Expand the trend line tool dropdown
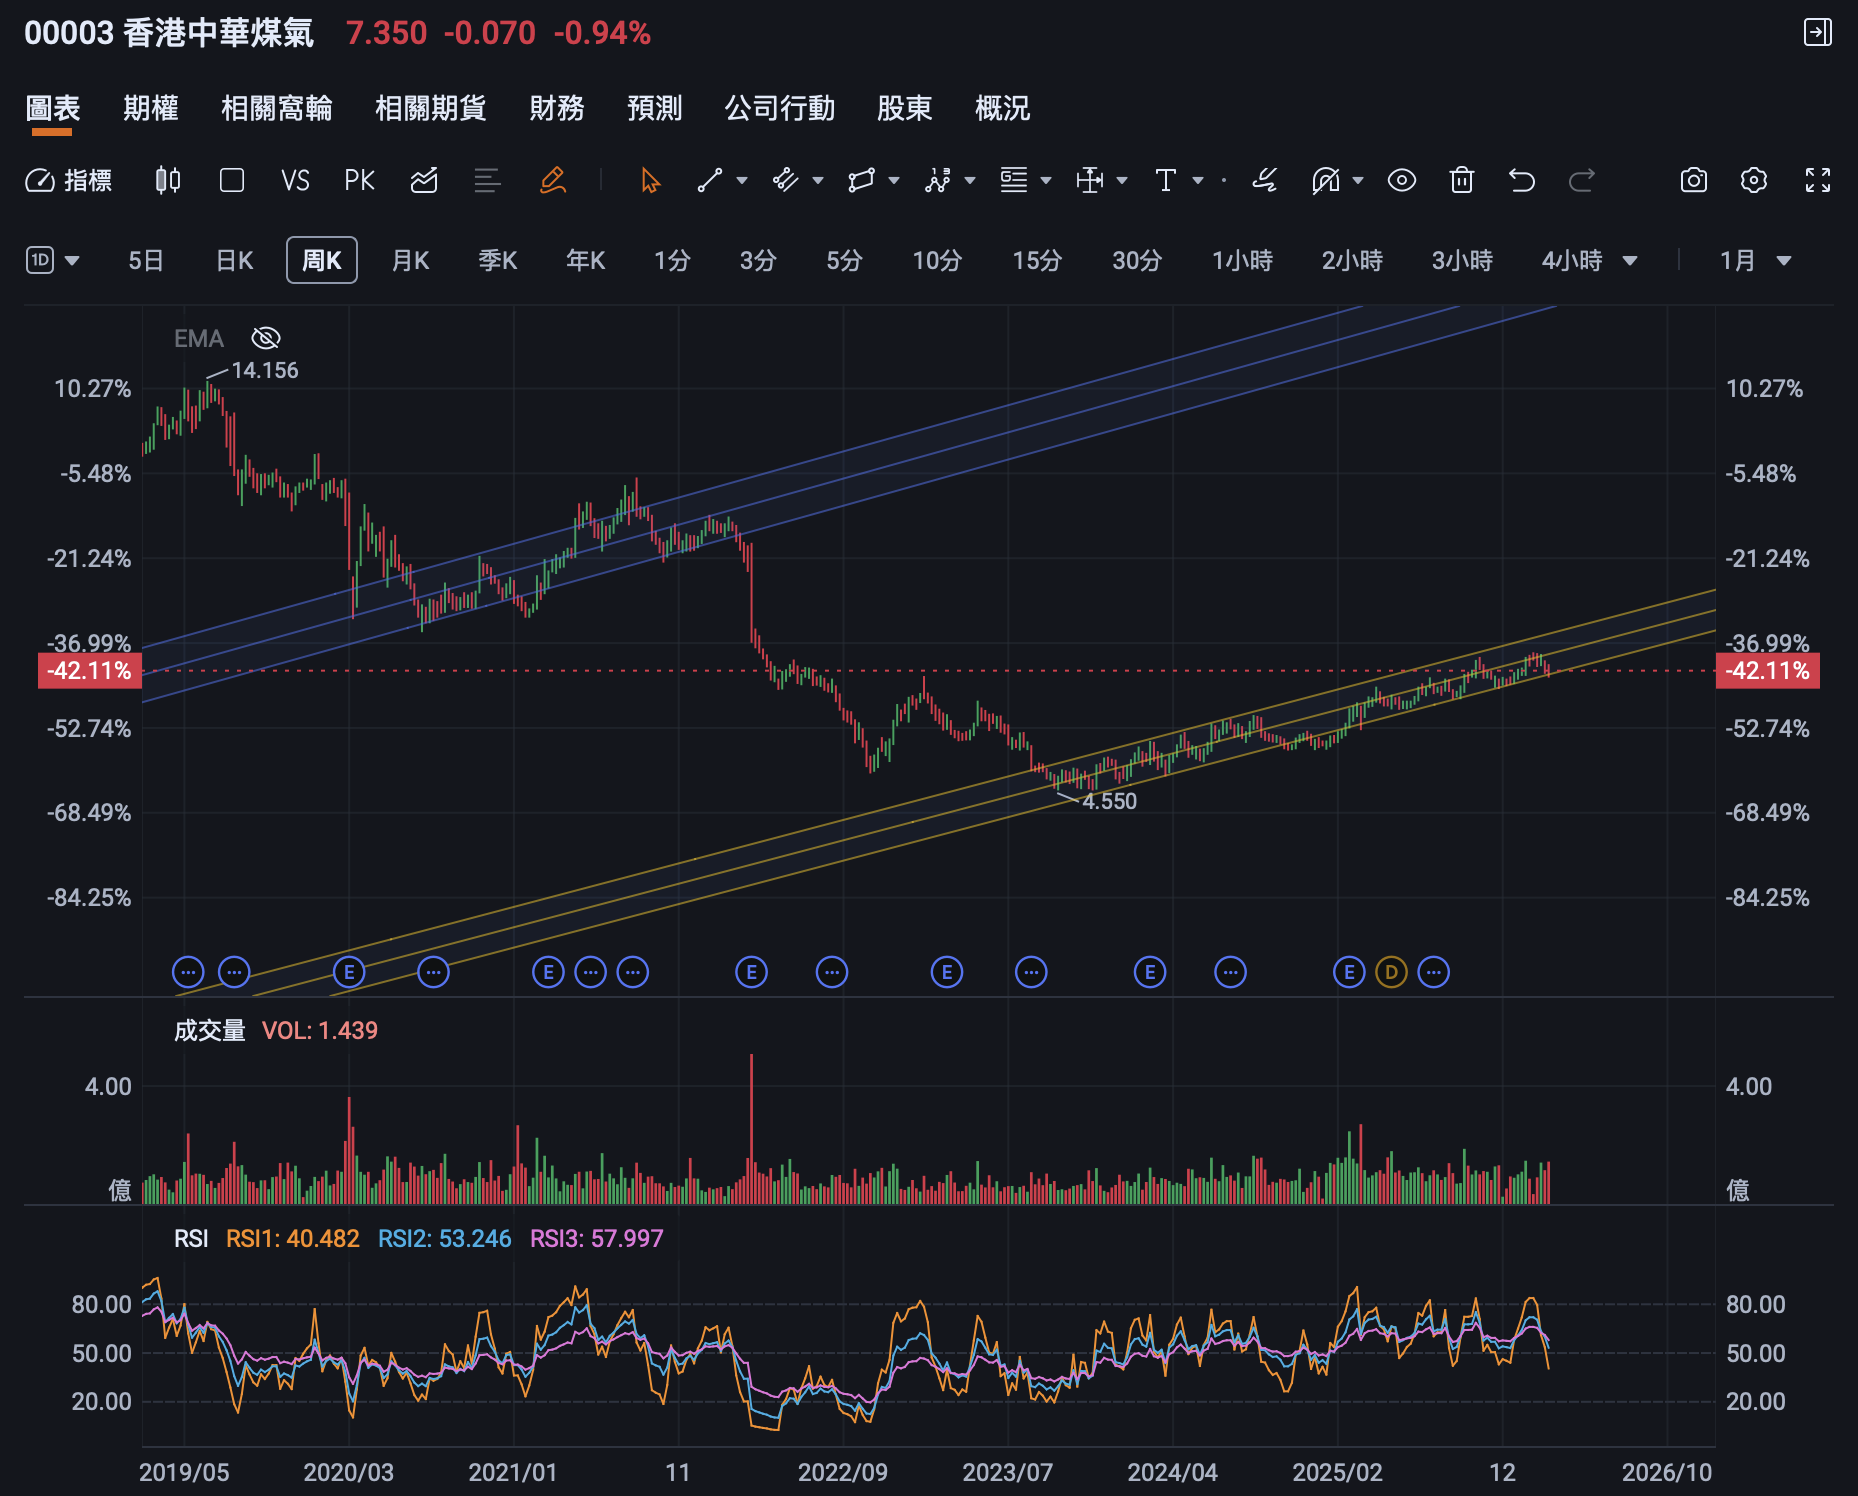The image size is (1858, 1496). [x=742, y=180]
